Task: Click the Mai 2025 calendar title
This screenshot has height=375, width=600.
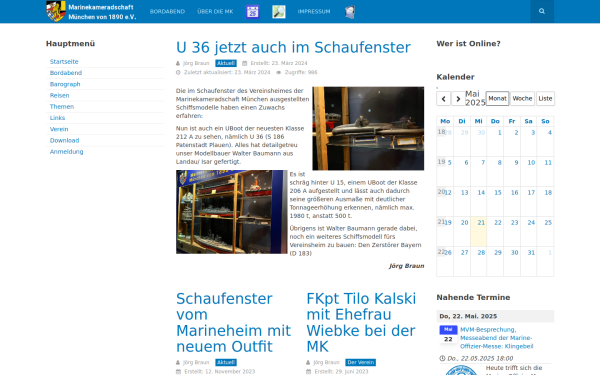Action: click(475, 98)
